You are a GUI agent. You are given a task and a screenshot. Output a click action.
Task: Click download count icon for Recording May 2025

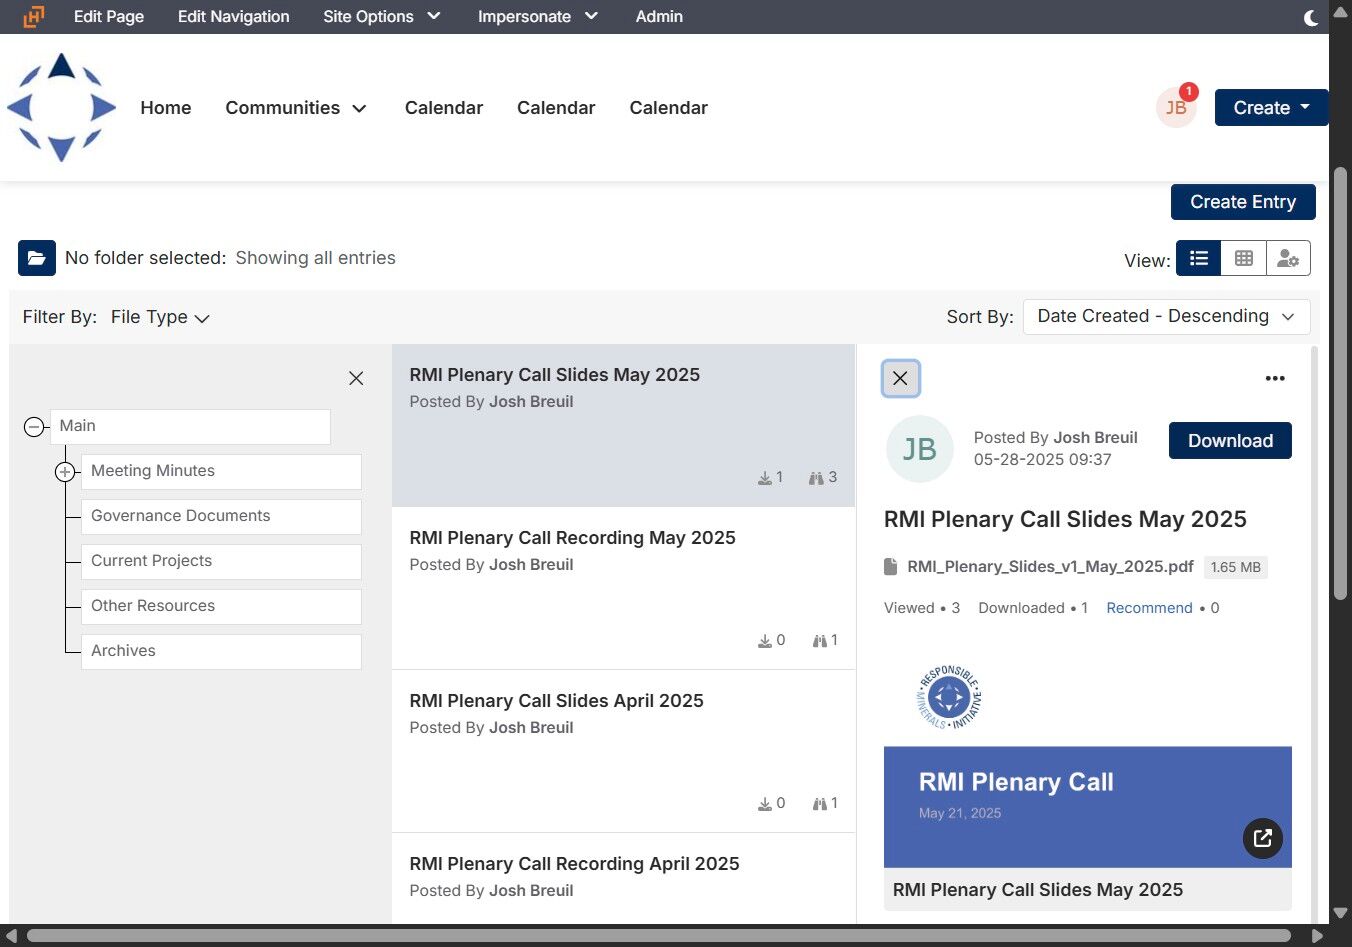point(765,641)
